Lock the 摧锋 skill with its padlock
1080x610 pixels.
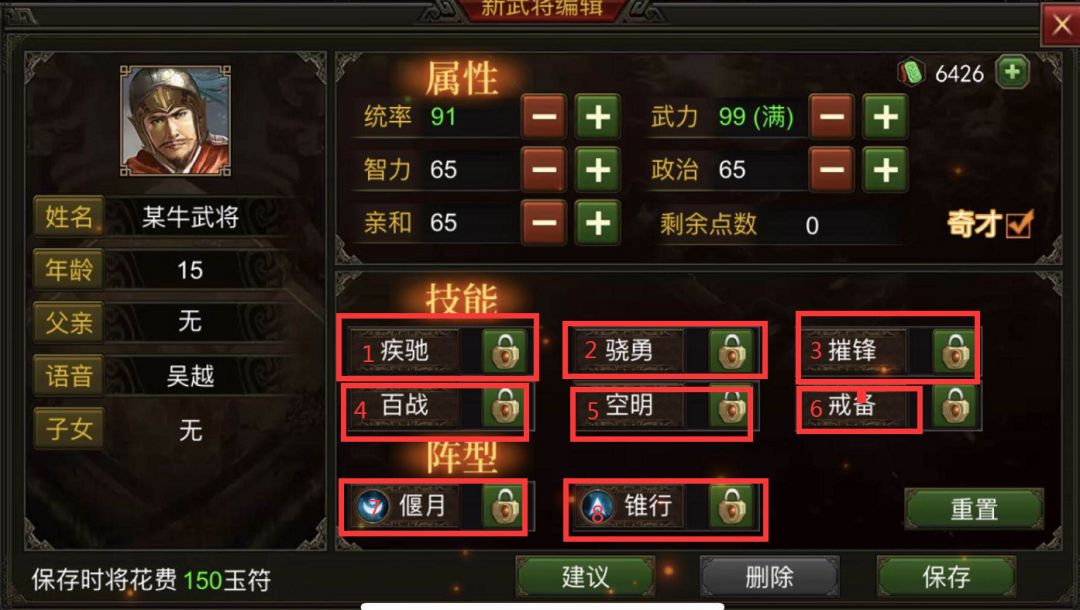955,352
